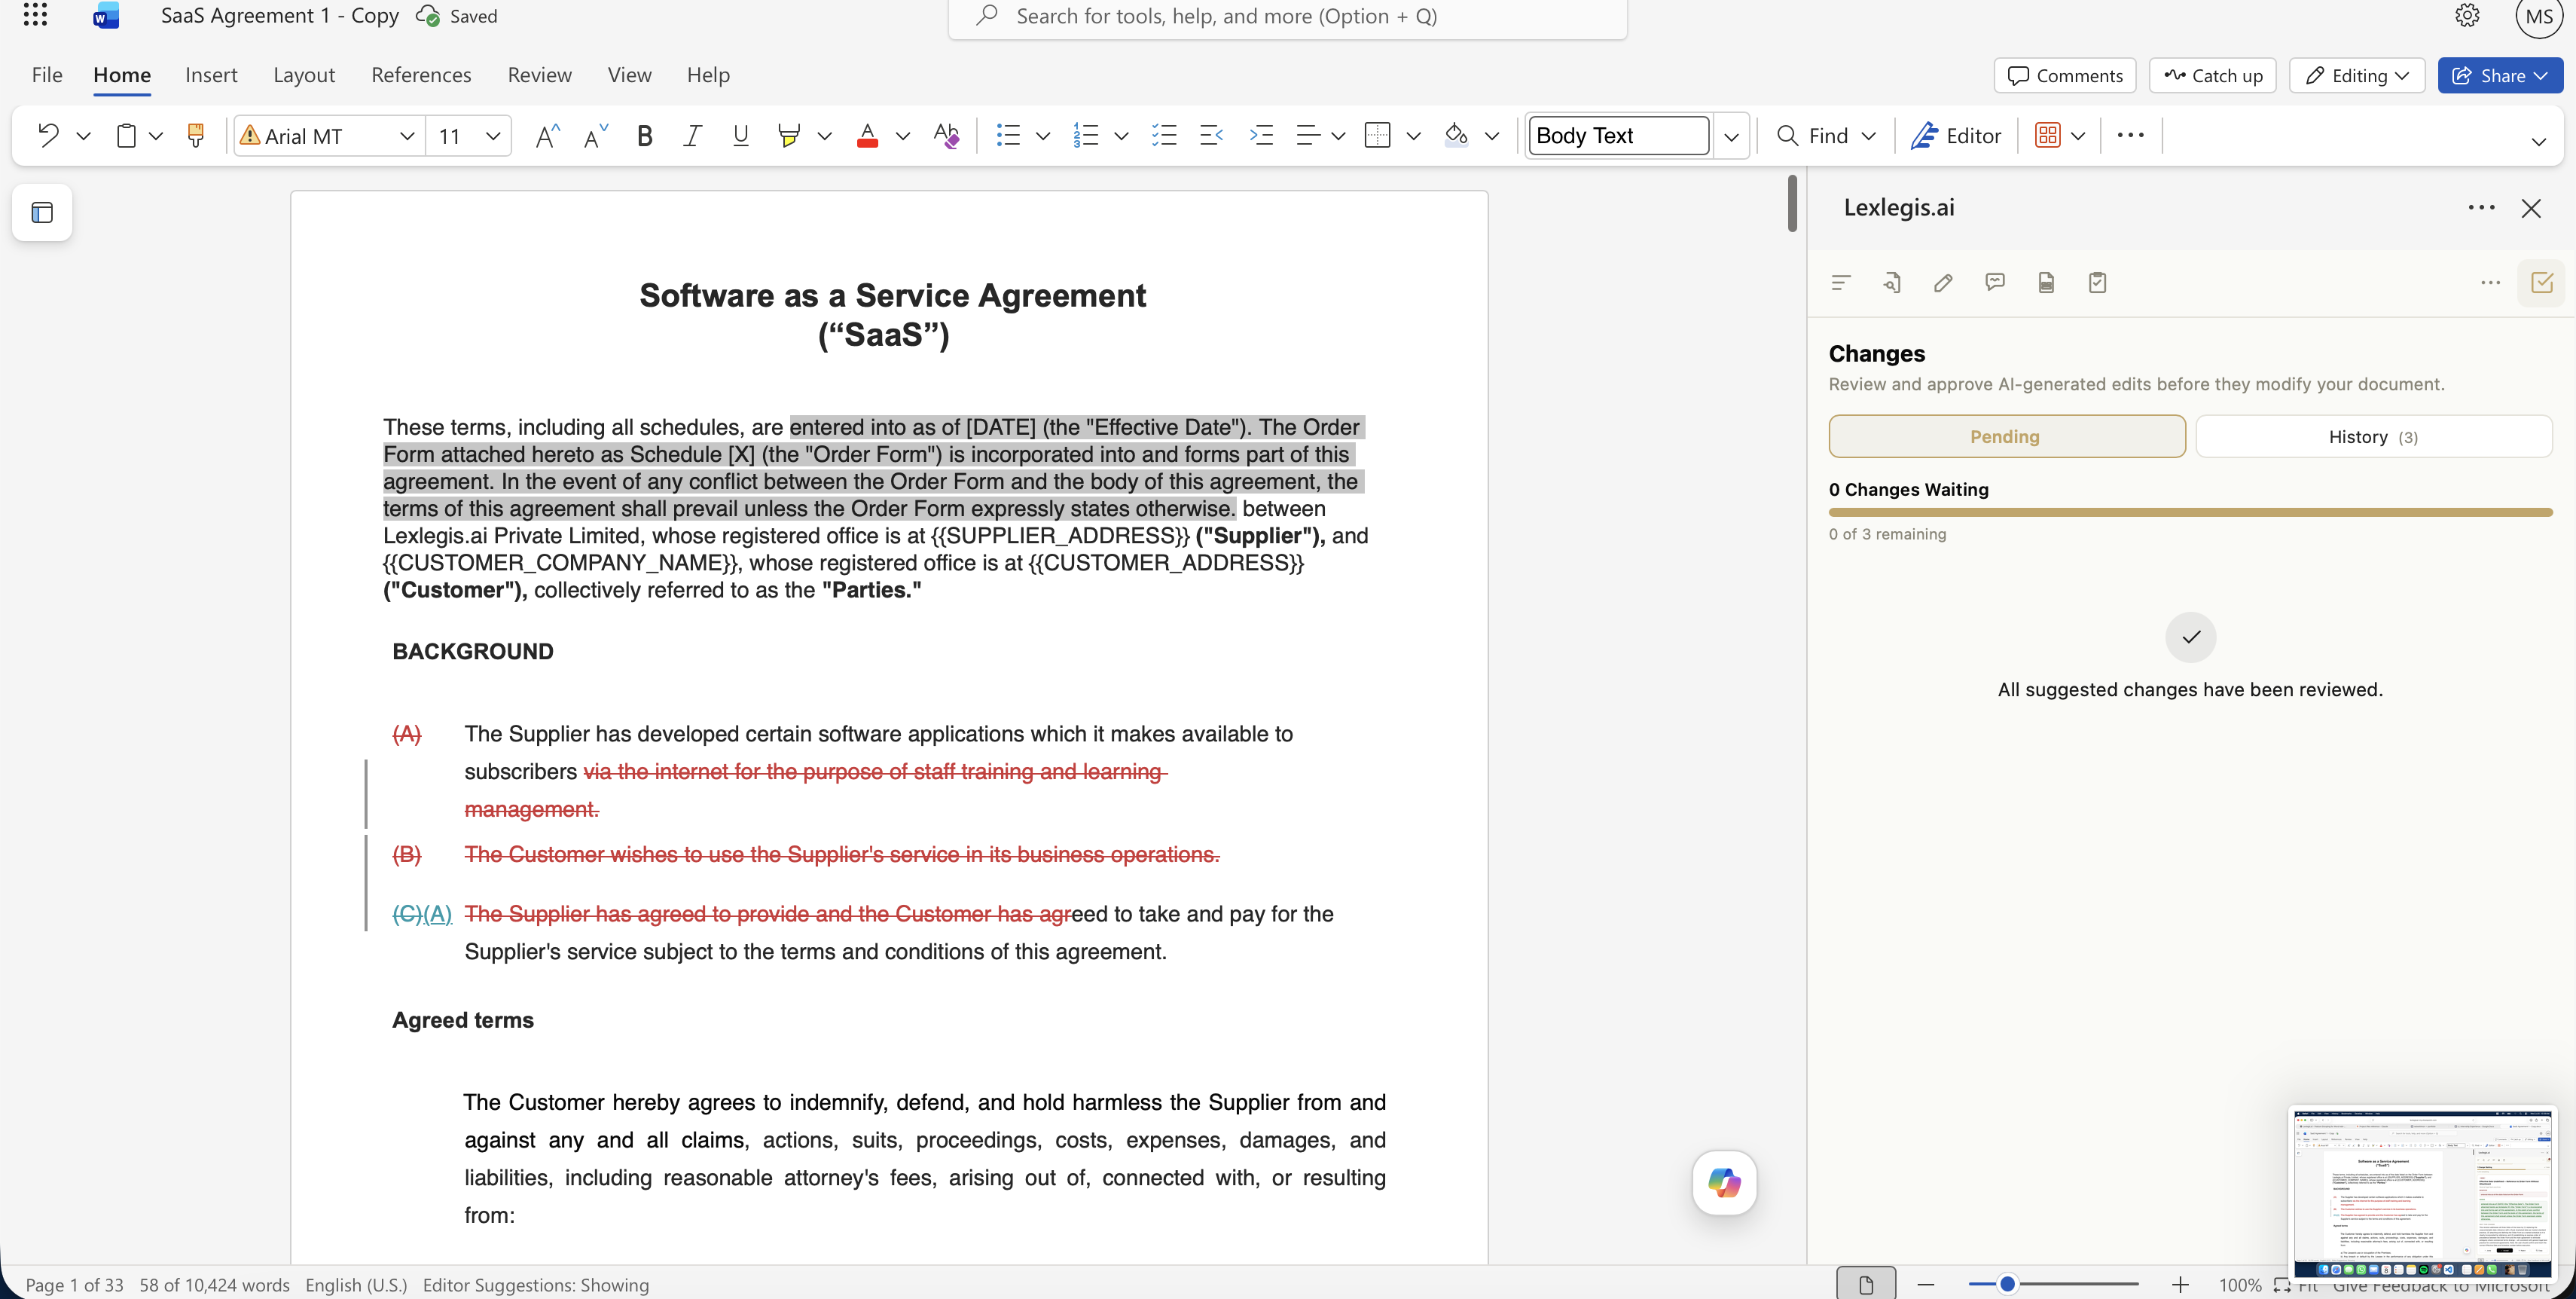Click the text highlight color button
This screenshot has width=2576, height=1299.
789,135
